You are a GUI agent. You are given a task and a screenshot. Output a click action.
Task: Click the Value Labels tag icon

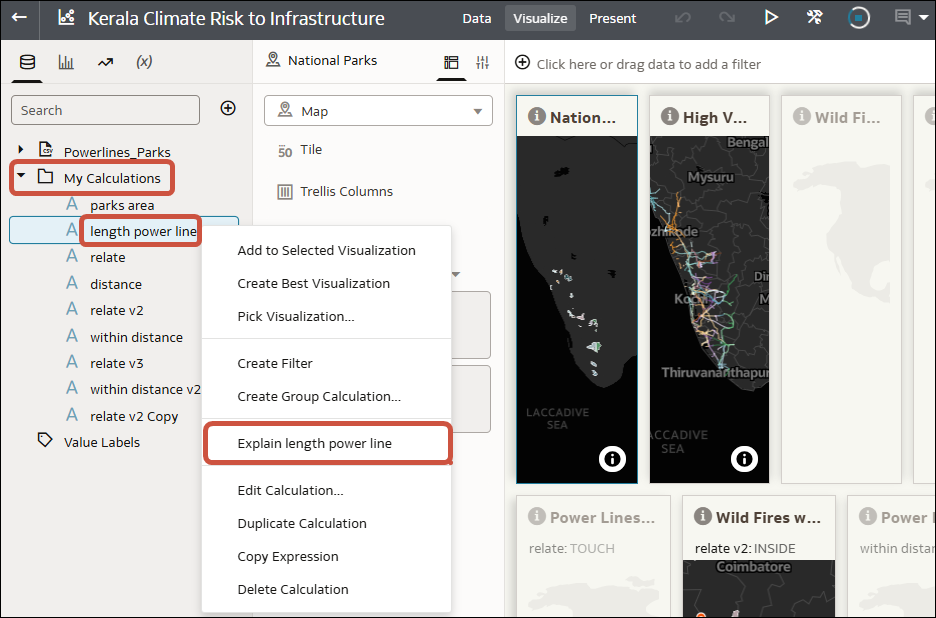point(45,441)
